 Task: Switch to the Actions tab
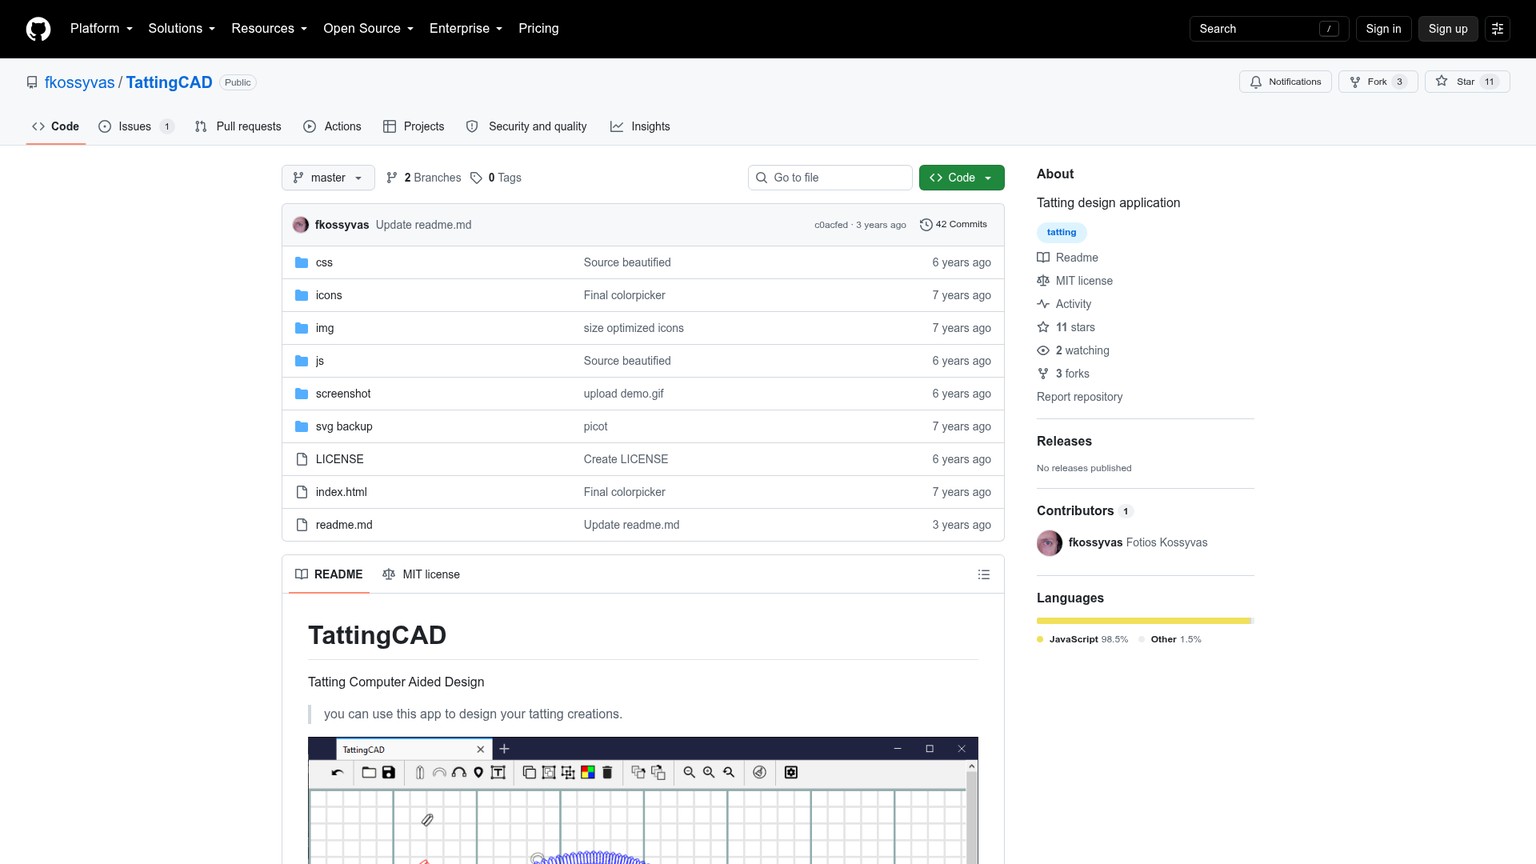click(332, 127)
